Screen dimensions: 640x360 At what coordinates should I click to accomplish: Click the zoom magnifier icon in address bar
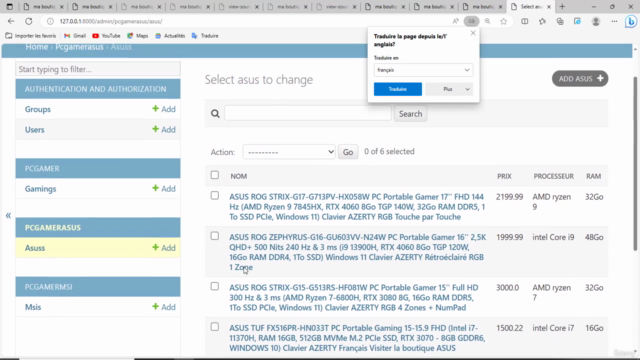click(x=487, y=21)
